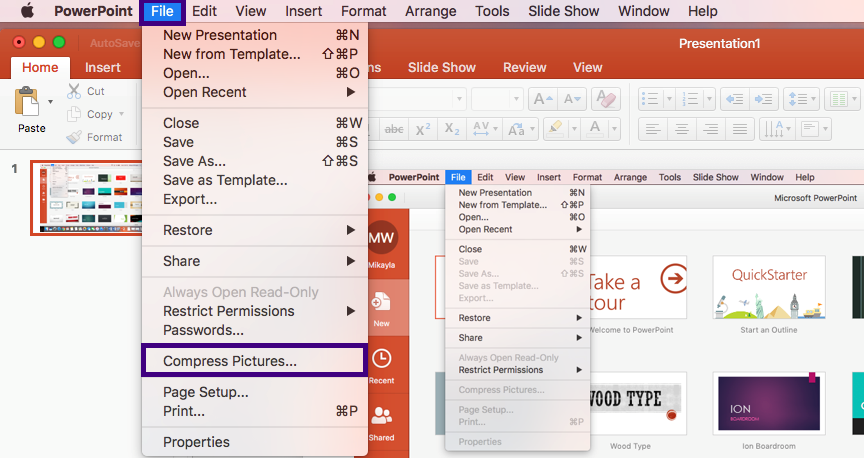Image resolution: width=864 pixels, height=458 pixels.
Task: Click the align text box icon
Action: pos(810,129)
